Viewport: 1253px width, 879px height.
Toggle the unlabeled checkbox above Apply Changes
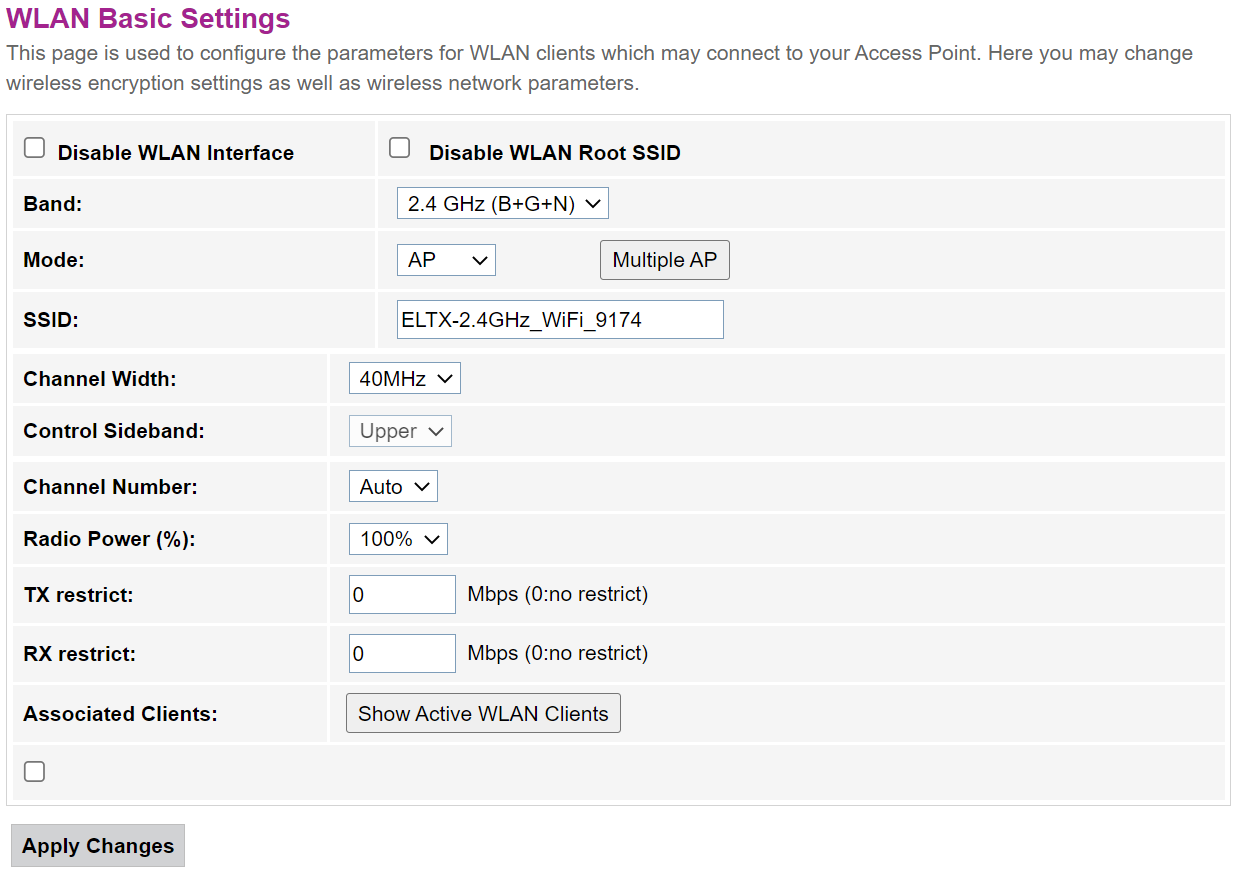35,772
